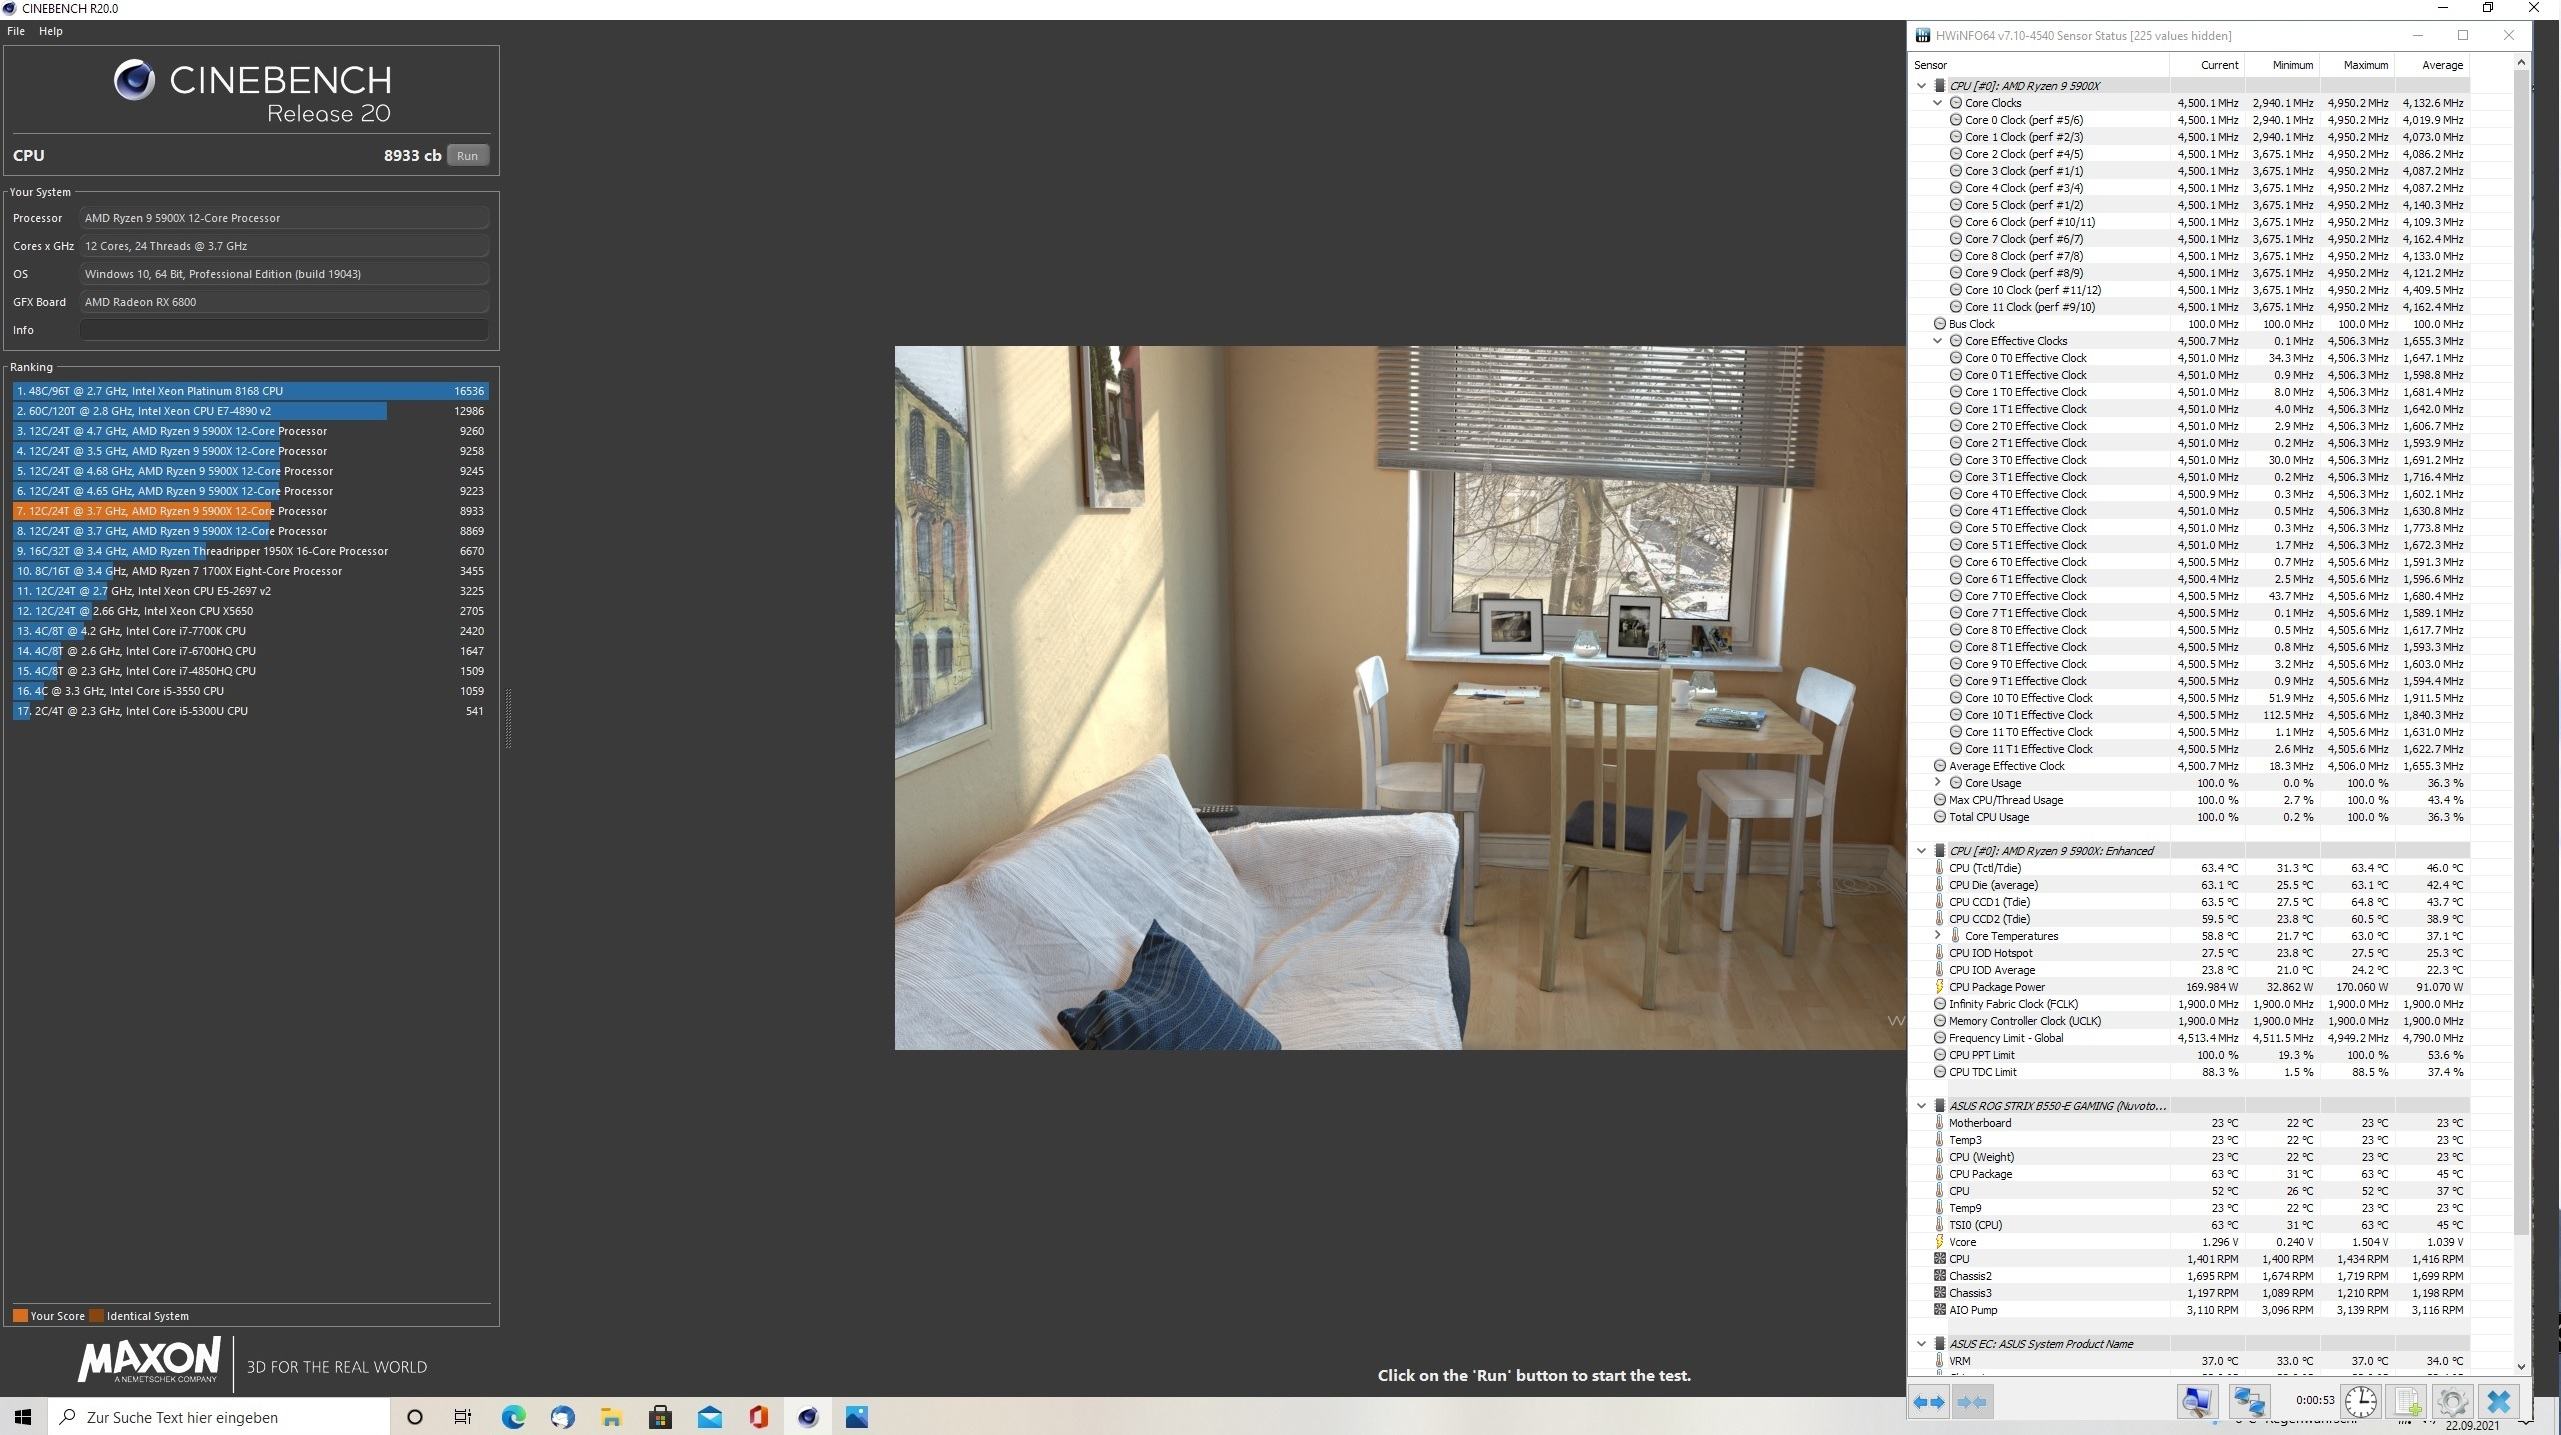Viewport: 2561px width, 1435px height.
Task: Open HWiNFO sensor summary magnifier icon
Action: [2196, 1402]
